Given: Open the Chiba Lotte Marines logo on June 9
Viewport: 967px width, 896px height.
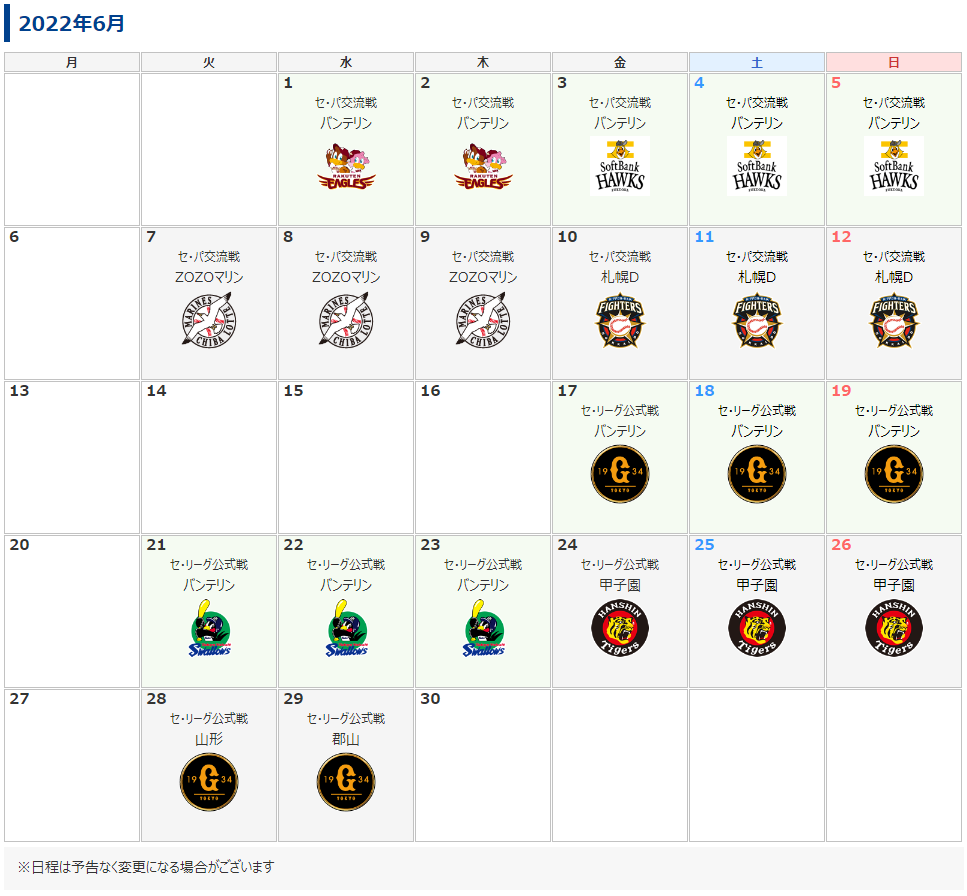Looking at the screenshot, I should click(x=483, y=320).
